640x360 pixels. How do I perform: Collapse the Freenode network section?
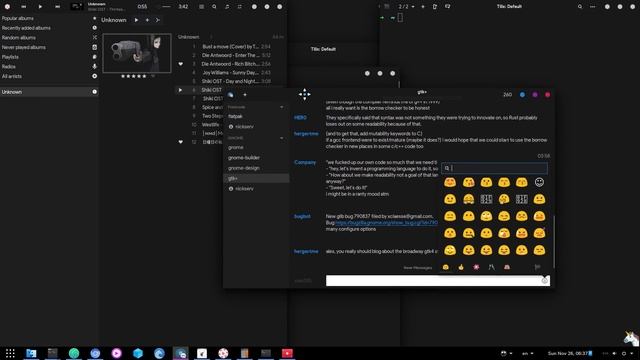[282, 107]
